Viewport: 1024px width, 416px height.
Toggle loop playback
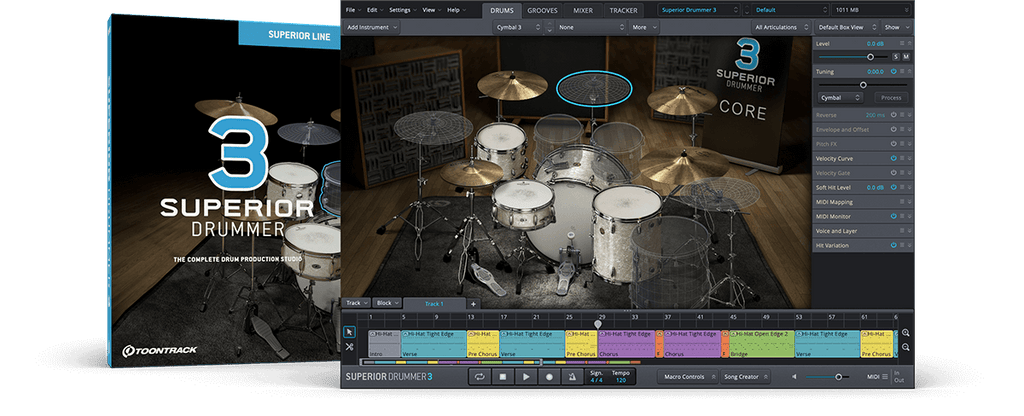[x=479, y=377]
